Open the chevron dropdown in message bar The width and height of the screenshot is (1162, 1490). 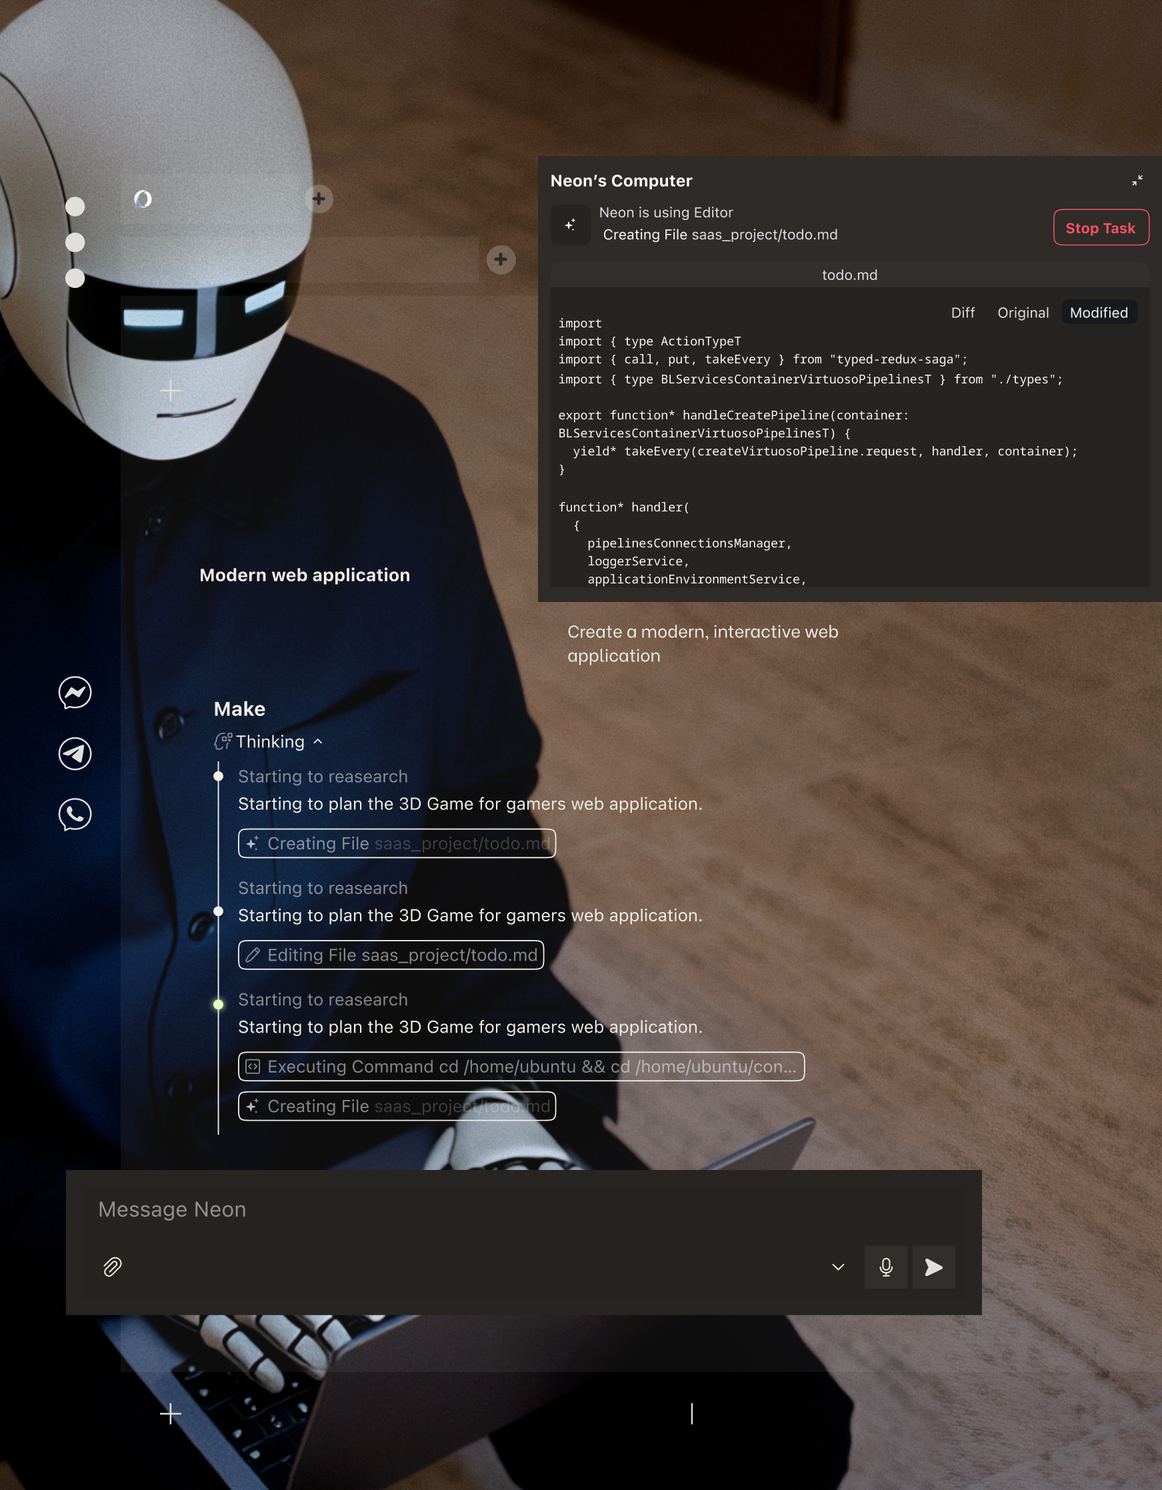pos(838,1267)
